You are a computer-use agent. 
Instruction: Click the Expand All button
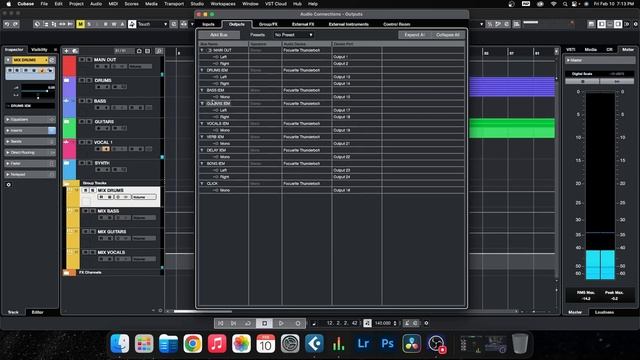click(415, 35)
